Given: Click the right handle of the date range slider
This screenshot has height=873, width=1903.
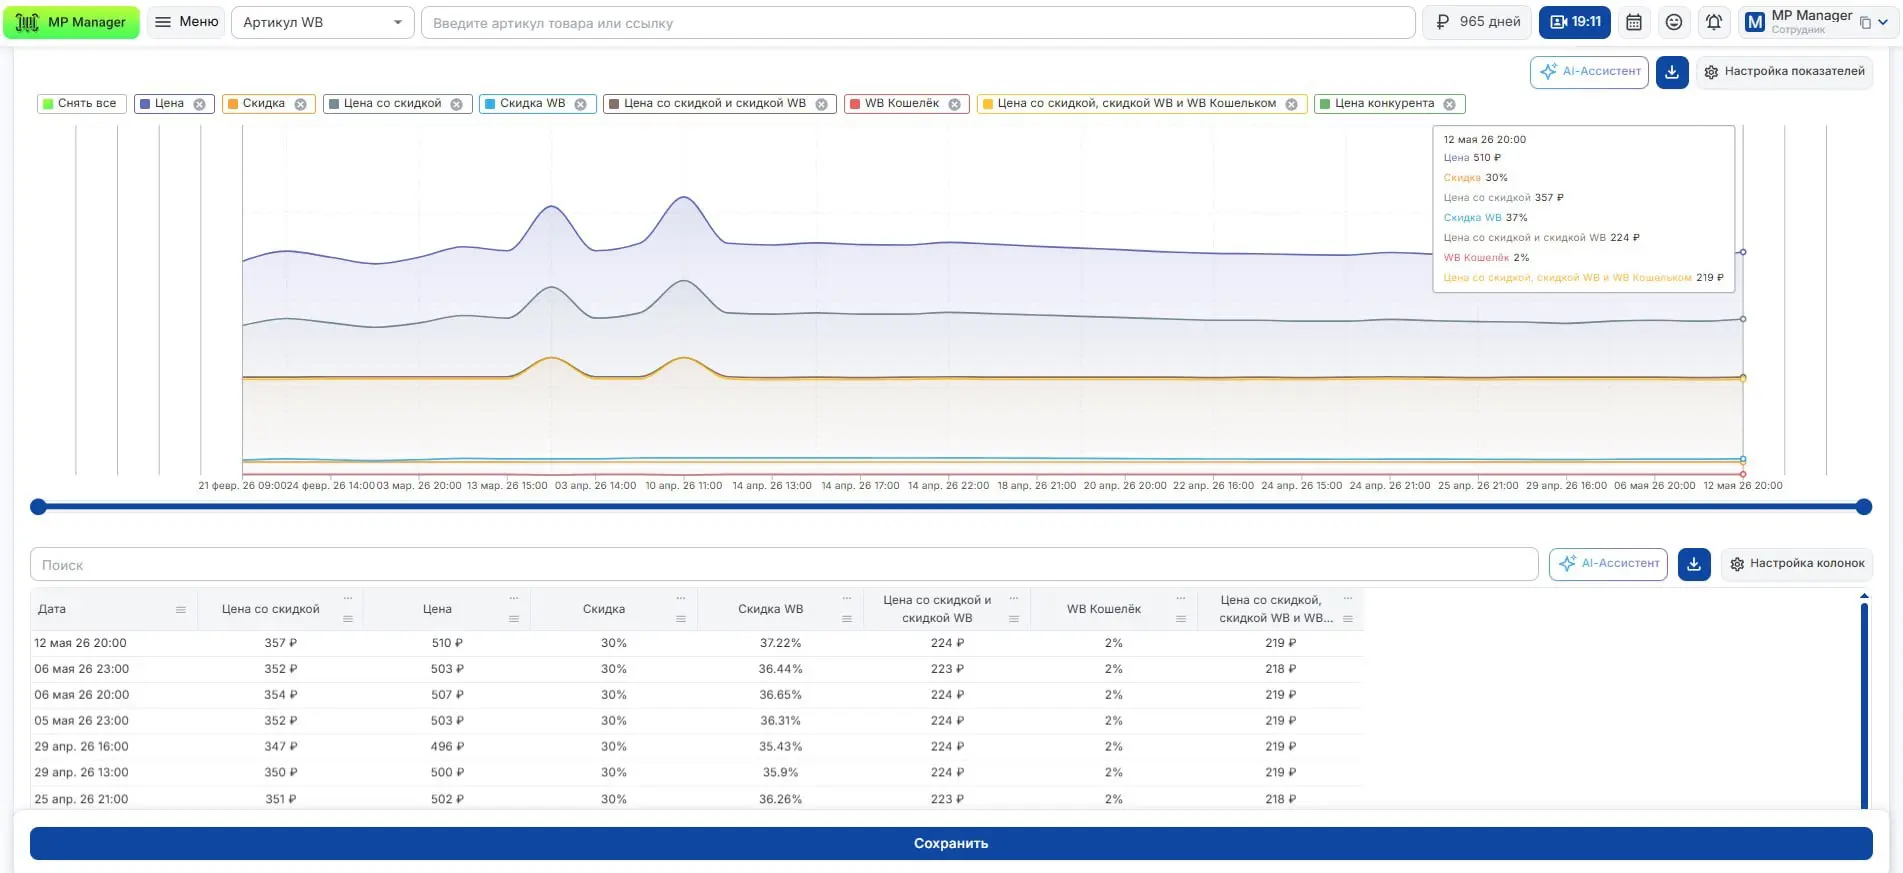Looking at the screenshot, I should (1864, 507).
